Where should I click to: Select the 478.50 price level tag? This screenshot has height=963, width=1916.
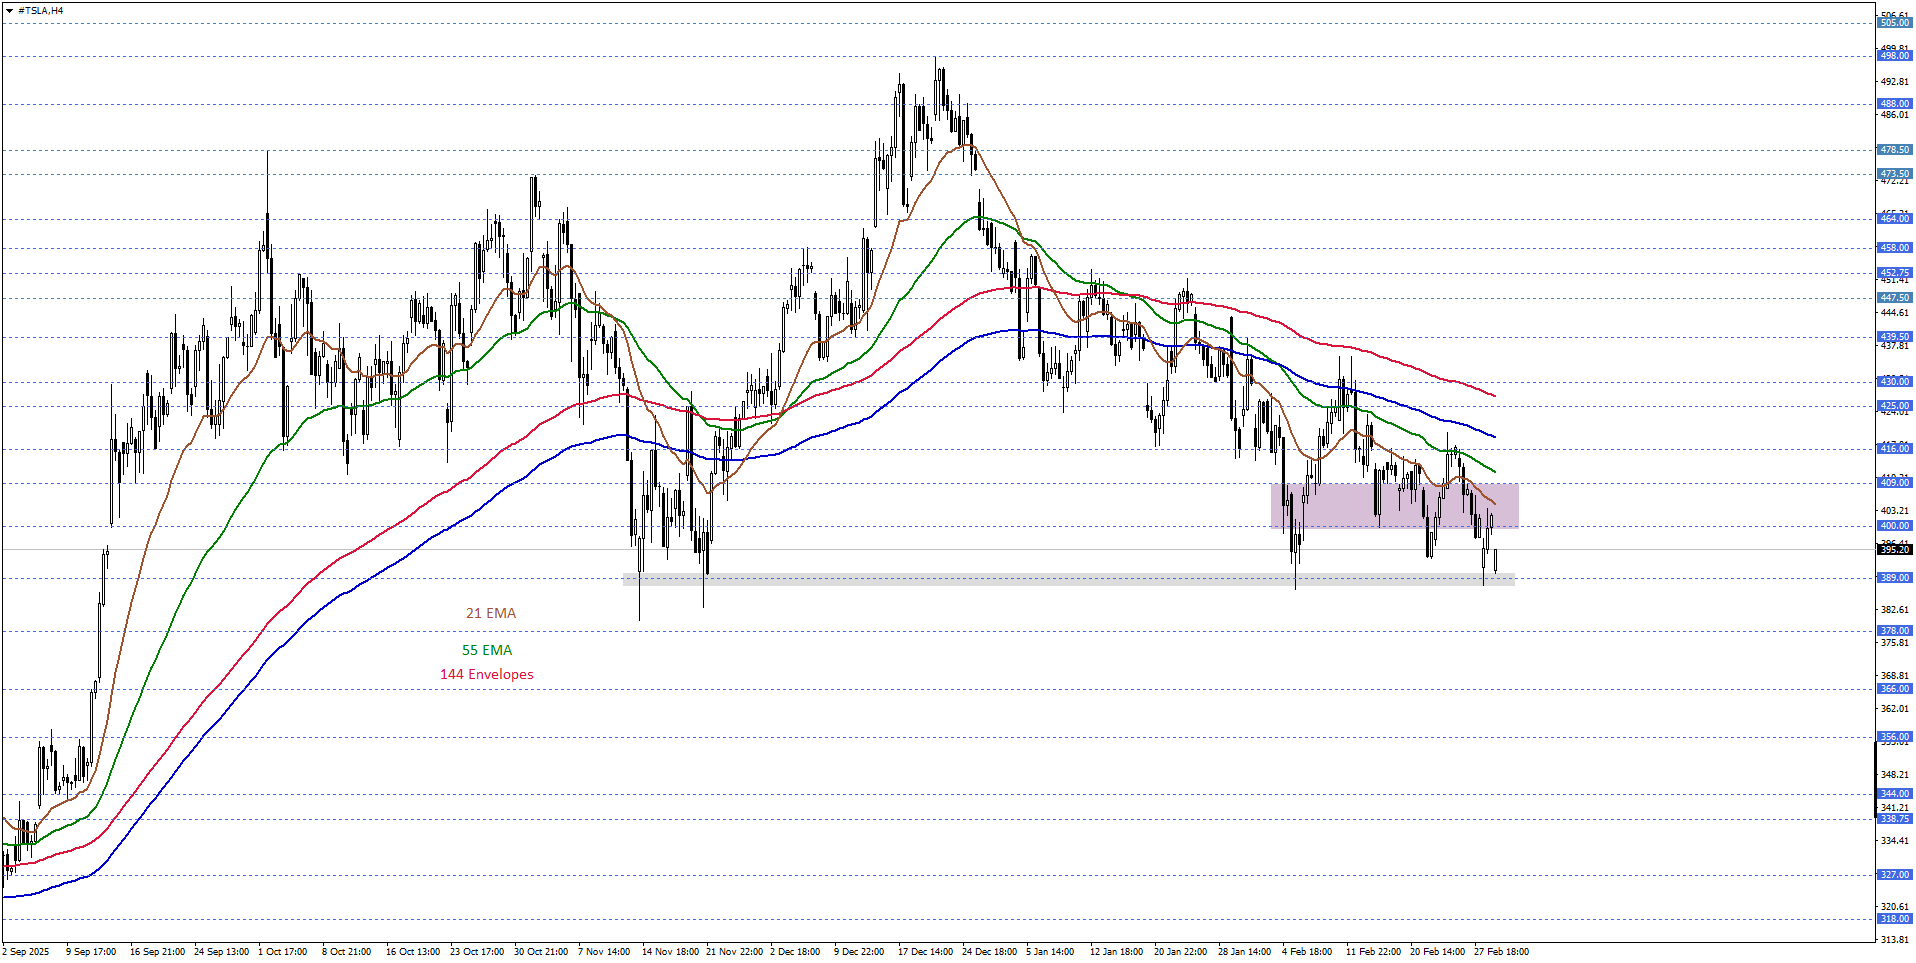[1894, 150]
